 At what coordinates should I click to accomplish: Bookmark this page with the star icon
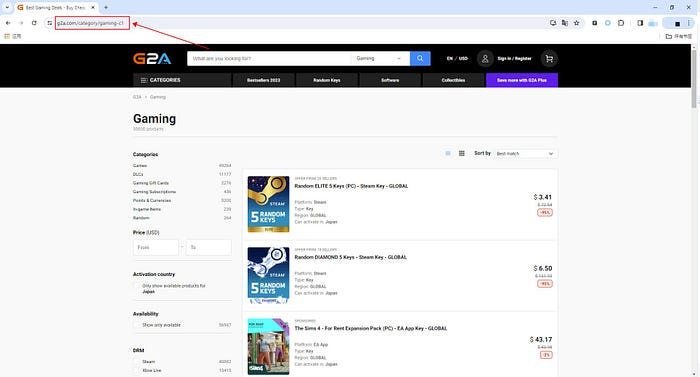pos(576,23)
